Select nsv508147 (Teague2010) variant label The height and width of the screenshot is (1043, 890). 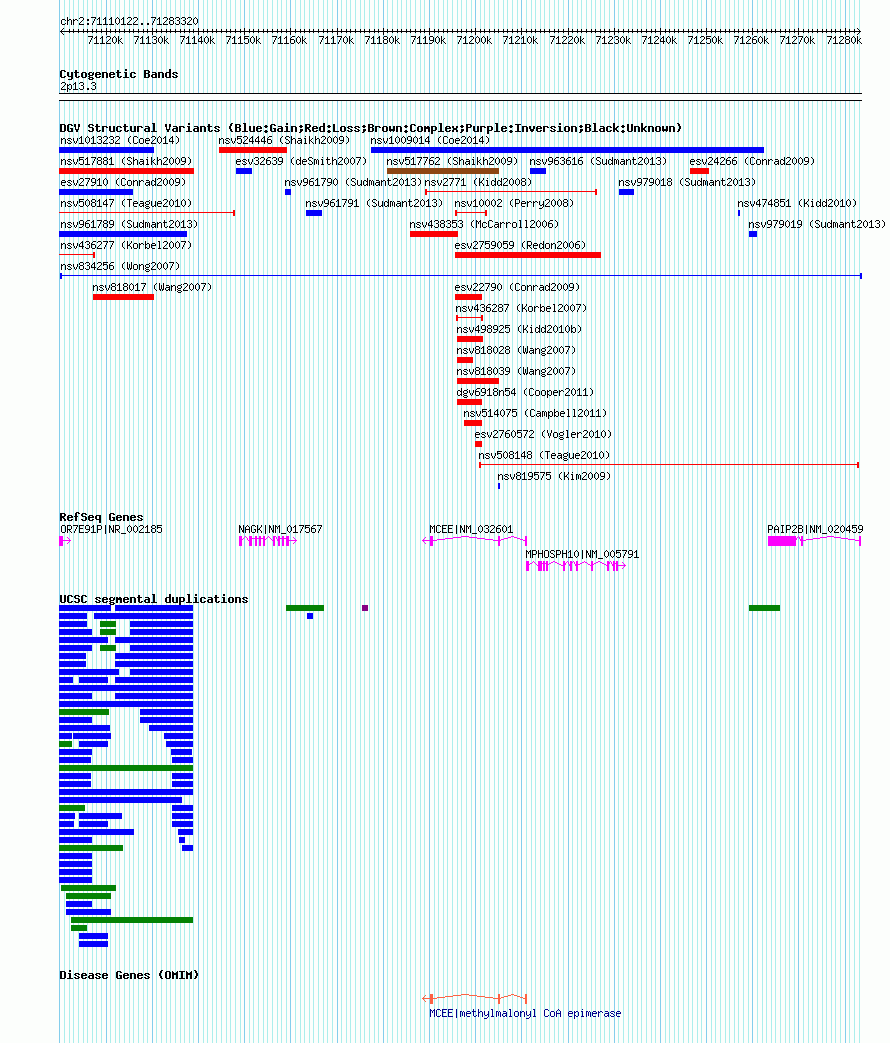(126, 204)
